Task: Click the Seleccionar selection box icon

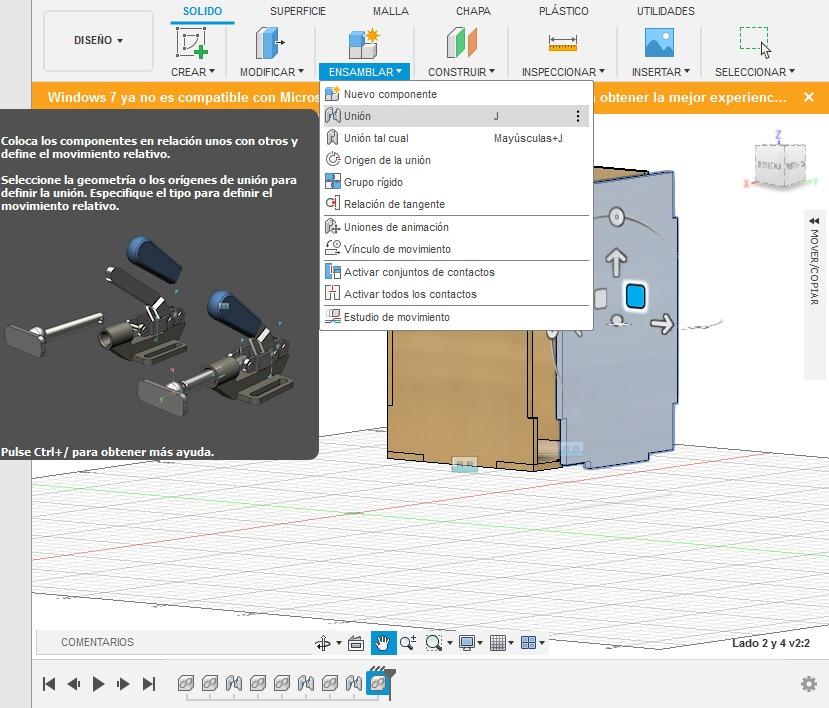Action: pyautogui.click(x=754, y=42)
